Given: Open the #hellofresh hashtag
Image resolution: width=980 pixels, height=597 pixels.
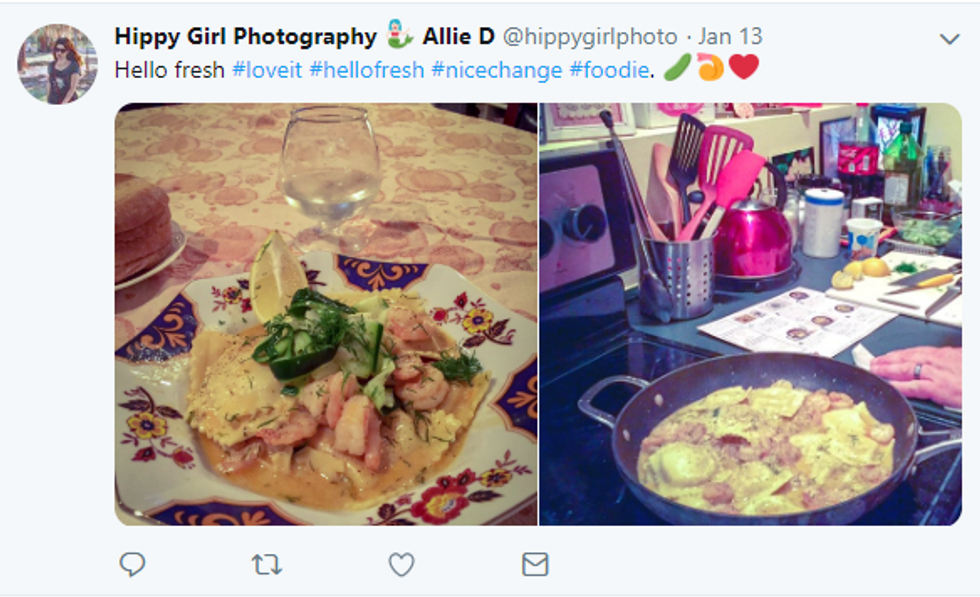Looking at the screenshot, I should point(367,69).
